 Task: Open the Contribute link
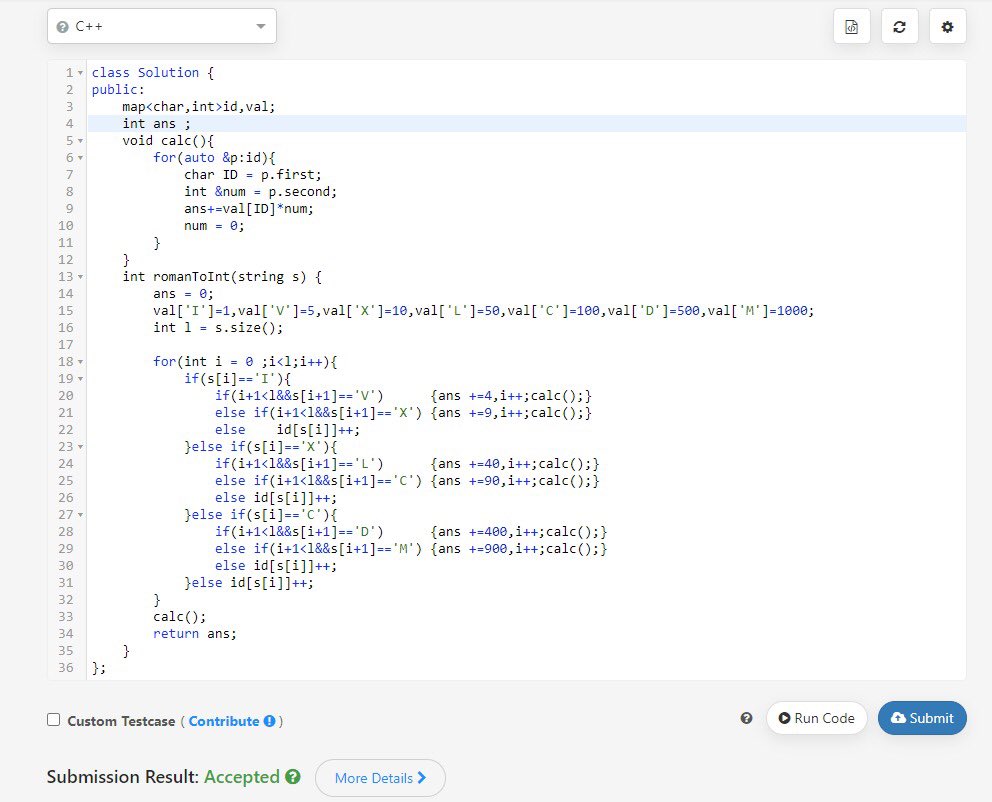tap(224, 721)
